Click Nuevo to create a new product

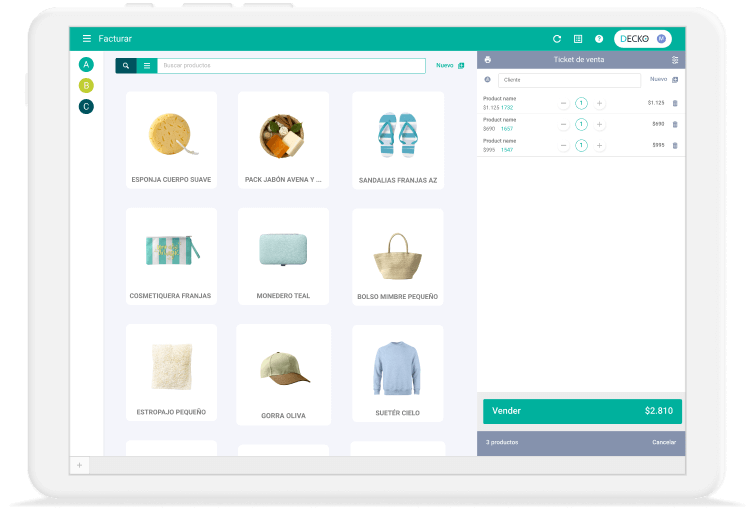[450, 65]
